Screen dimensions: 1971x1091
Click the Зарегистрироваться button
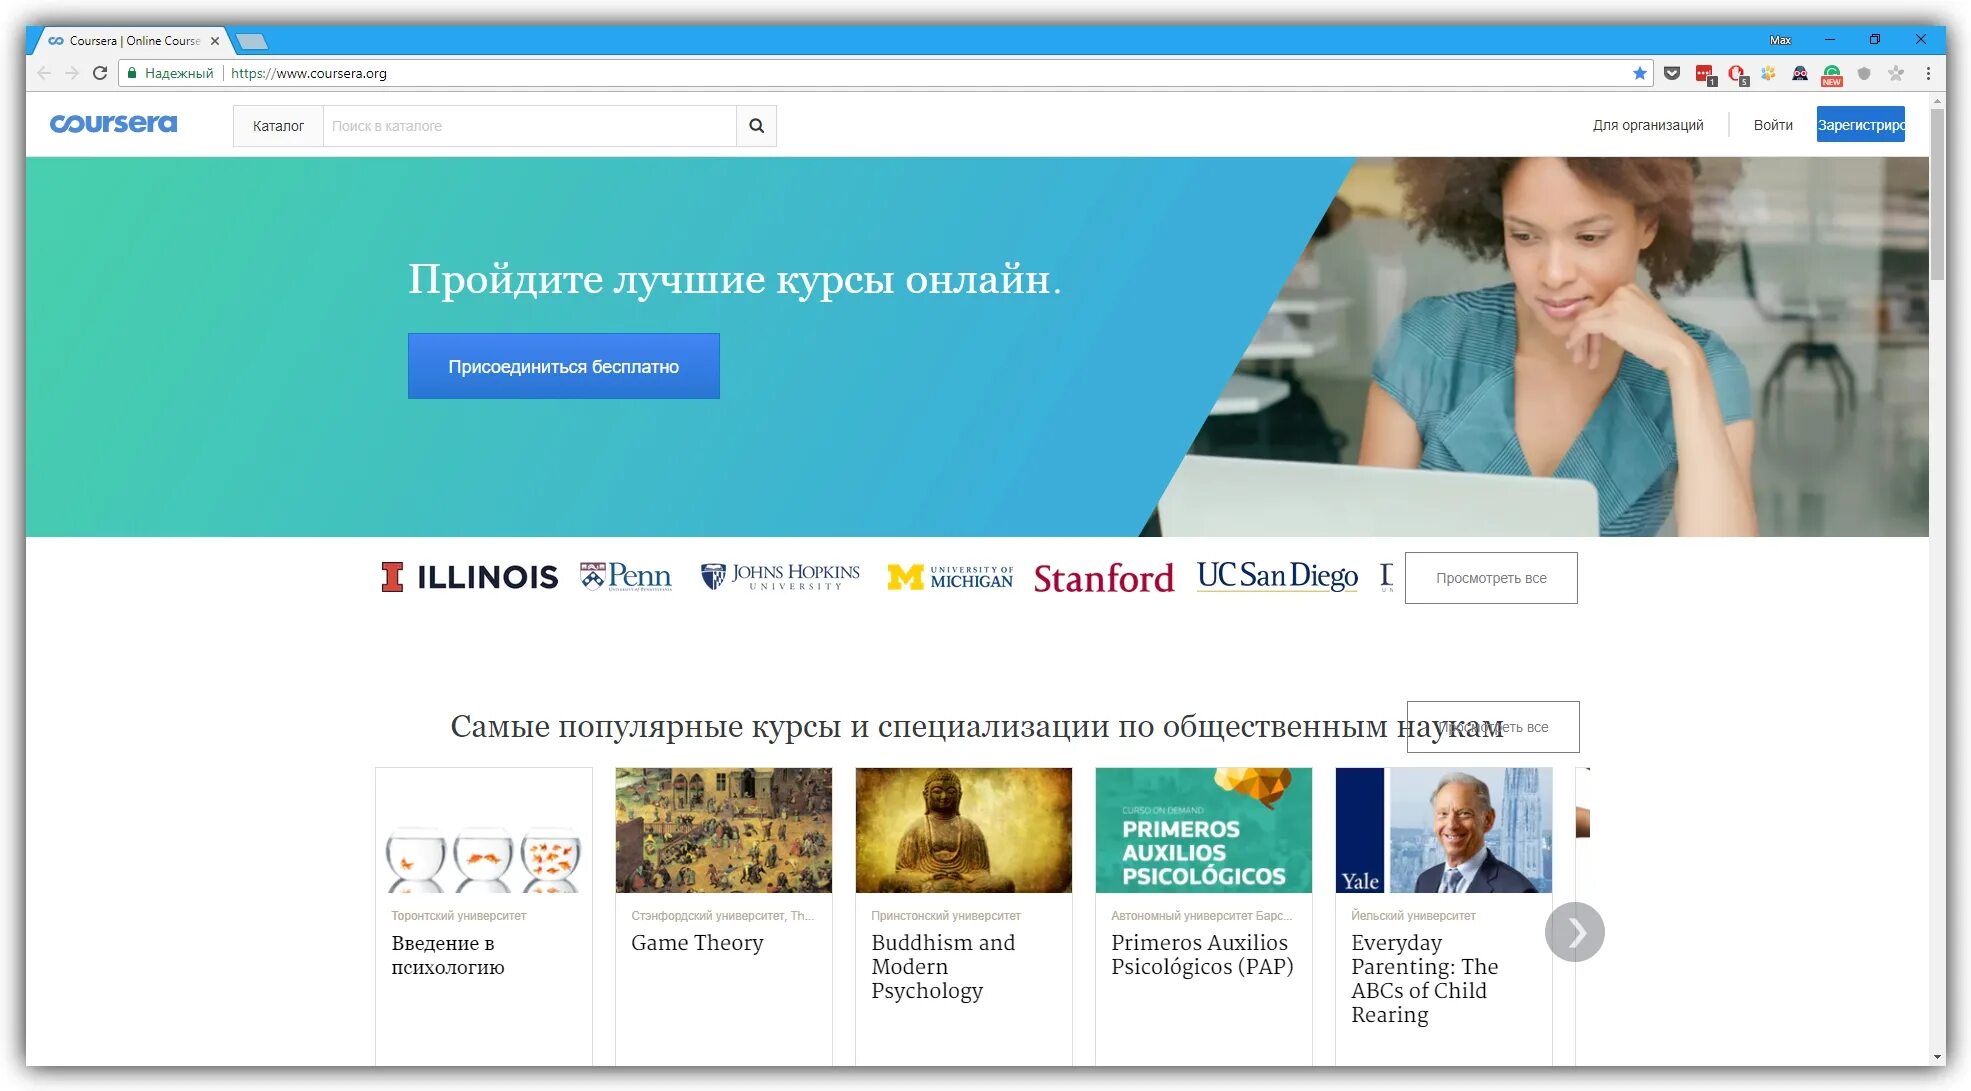click(x=1861, y=125)
